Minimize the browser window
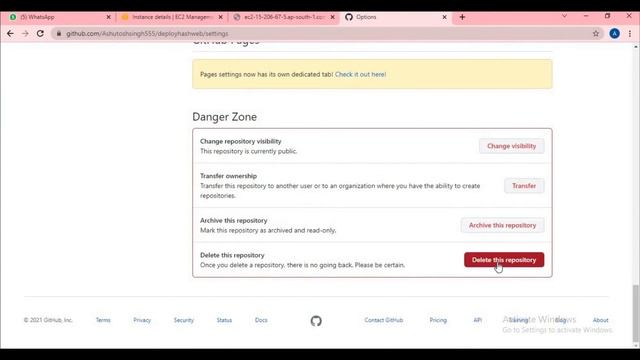The height and width of the screenshot is (360, 640). 586,16
